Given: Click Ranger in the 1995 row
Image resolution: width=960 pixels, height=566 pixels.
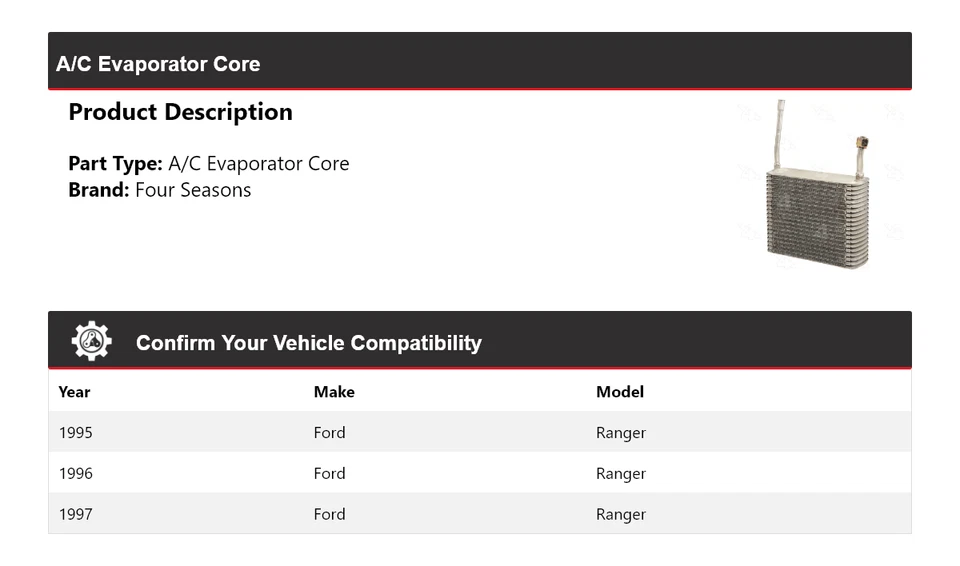Looking at the screenshot, I should 621,433.
